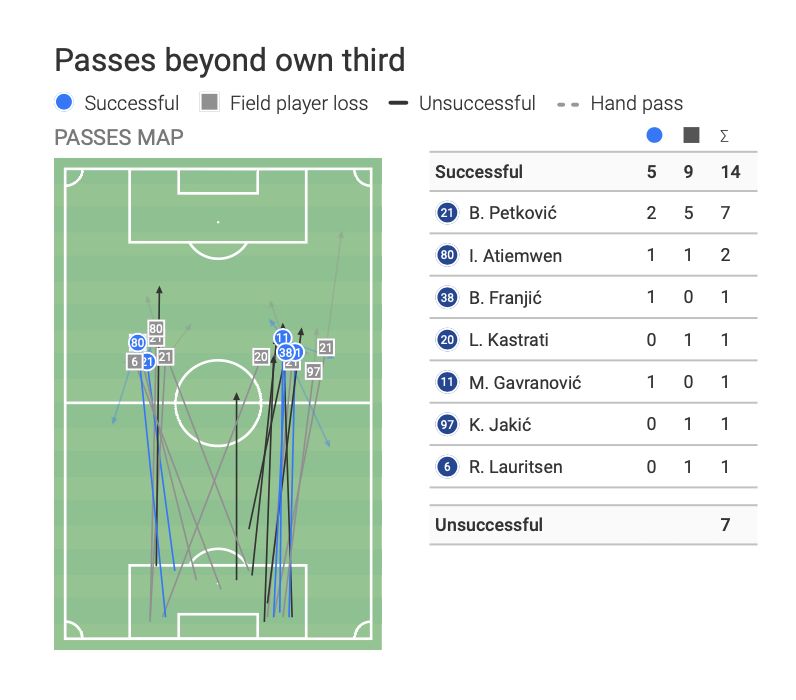Click L. Kastrati's number 20 table badge

click(x=447, y=340)
